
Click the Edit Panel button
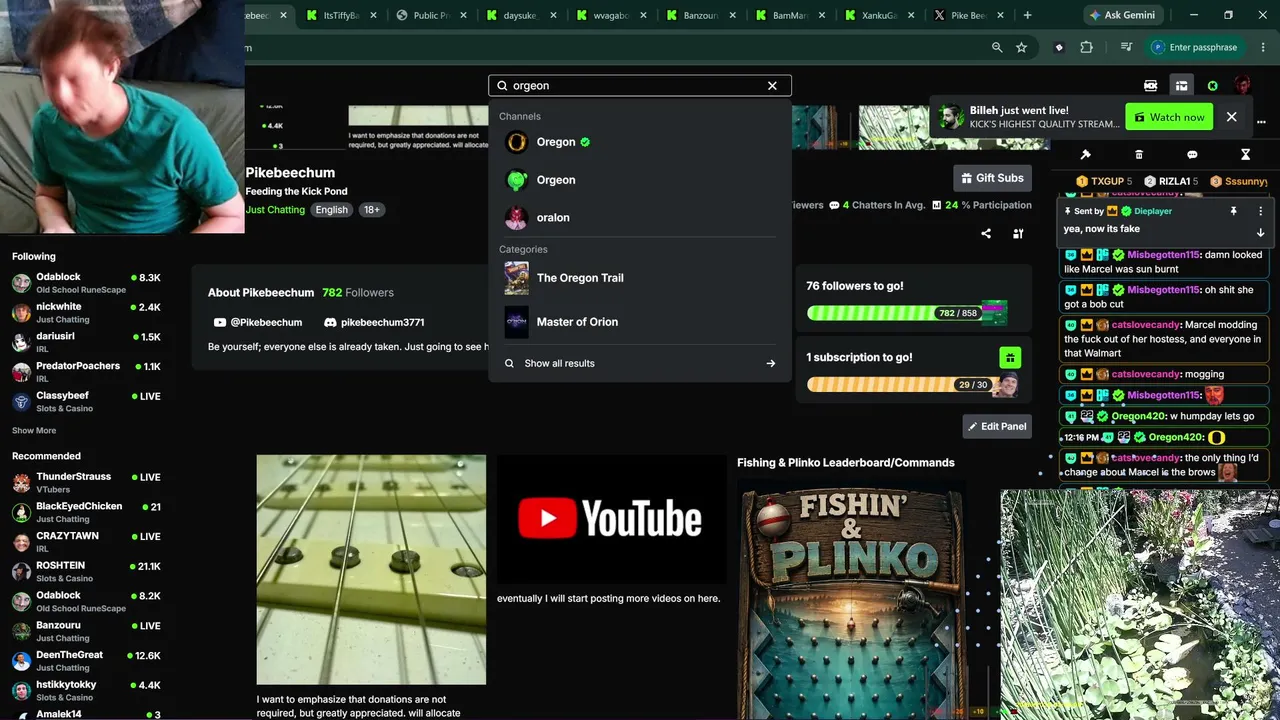pos(997,426)
